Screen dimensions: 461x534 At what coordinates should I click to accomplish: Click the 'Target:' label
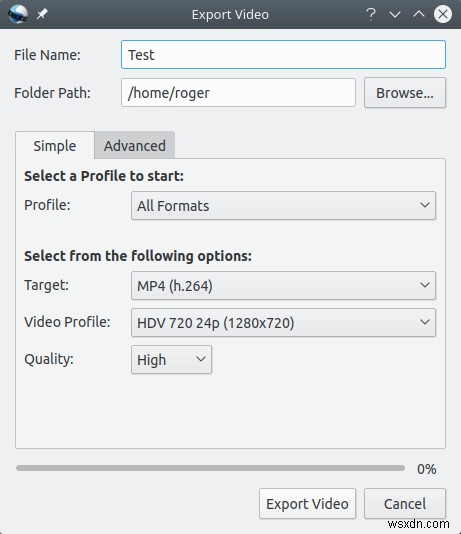coord(46,285)
